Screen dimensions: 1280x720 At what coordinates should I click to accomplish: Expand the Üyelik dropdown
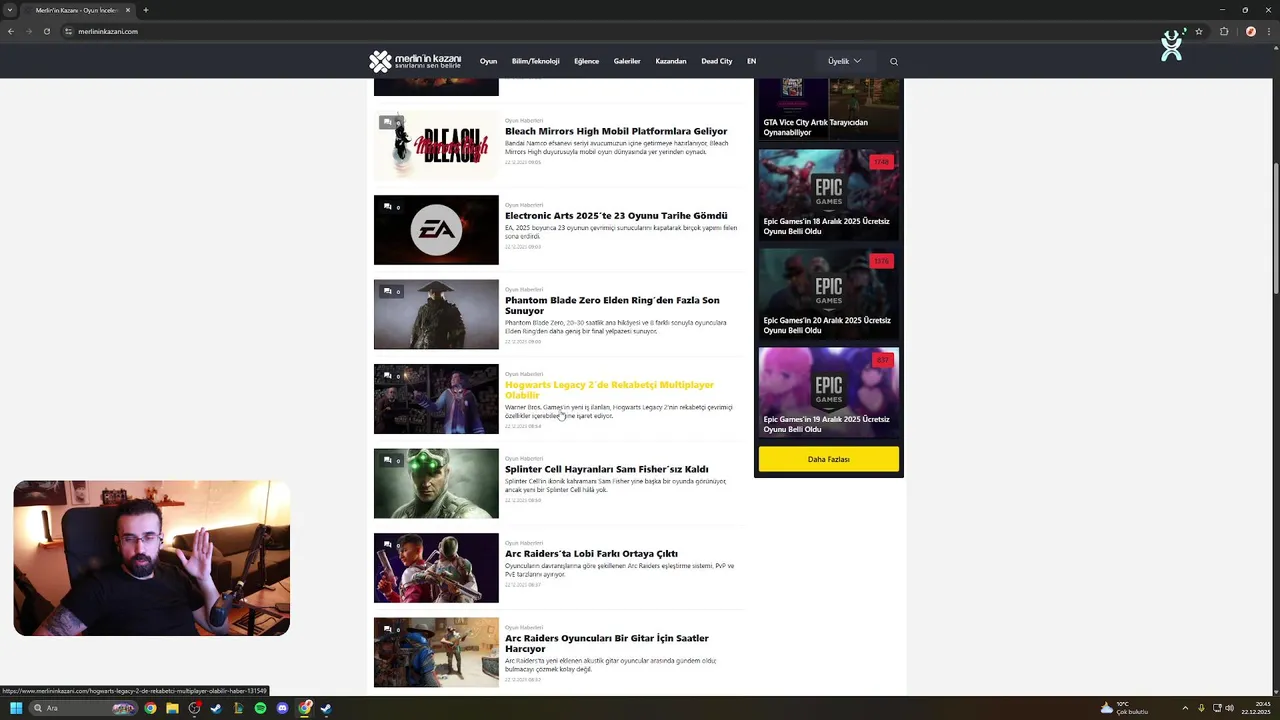(844, 61)
